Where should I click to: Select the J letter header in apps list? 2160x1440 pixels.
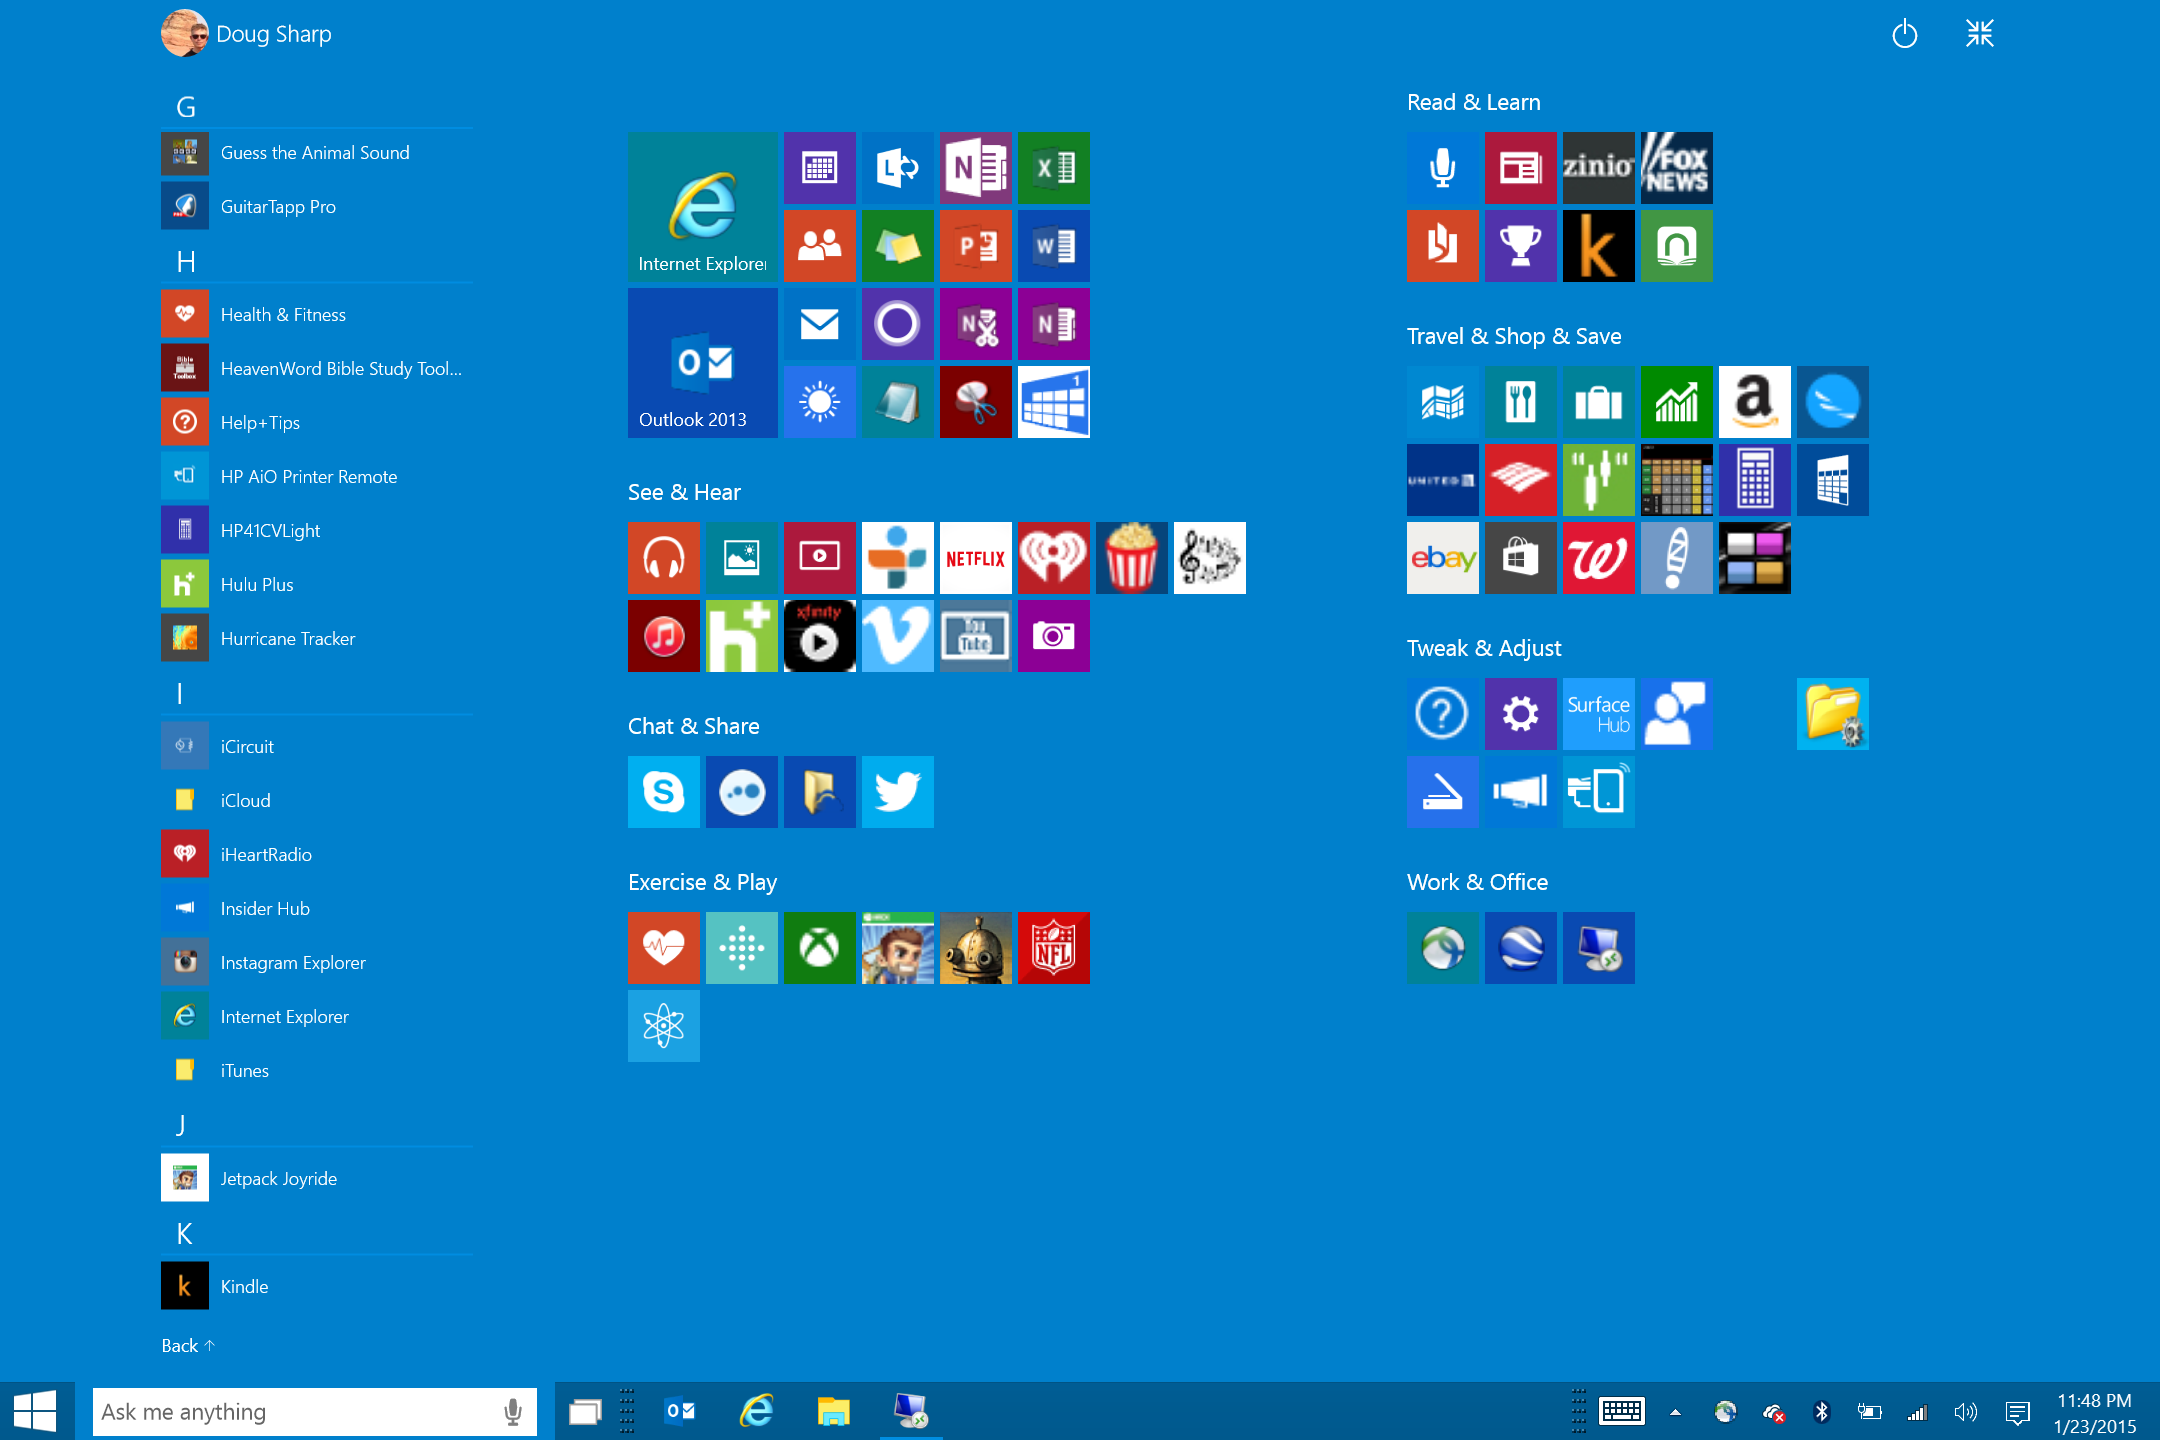pyautogui.click(x=181, y=1125)
